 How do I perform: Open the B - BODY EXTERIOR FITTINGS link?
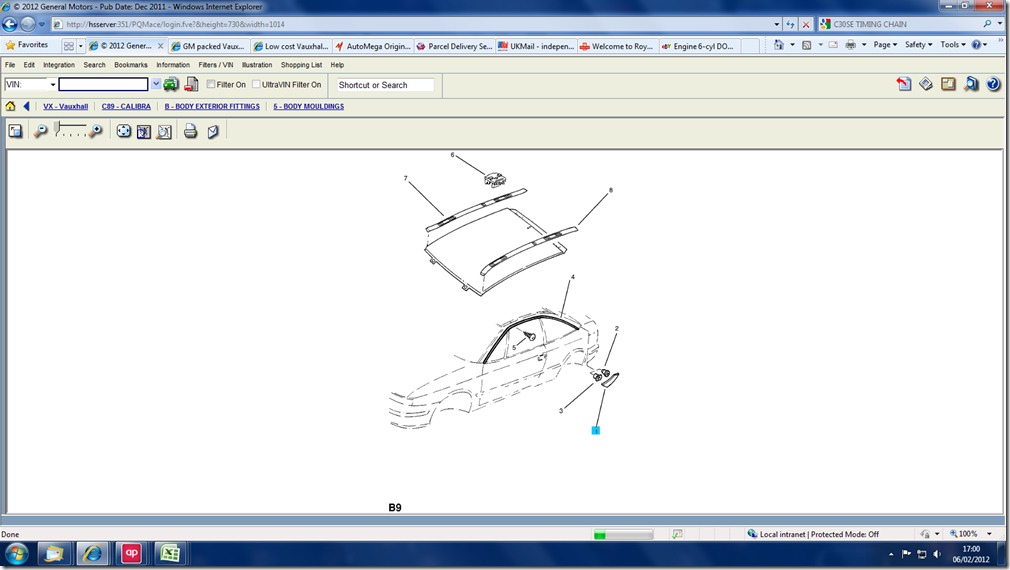(212, 106)
